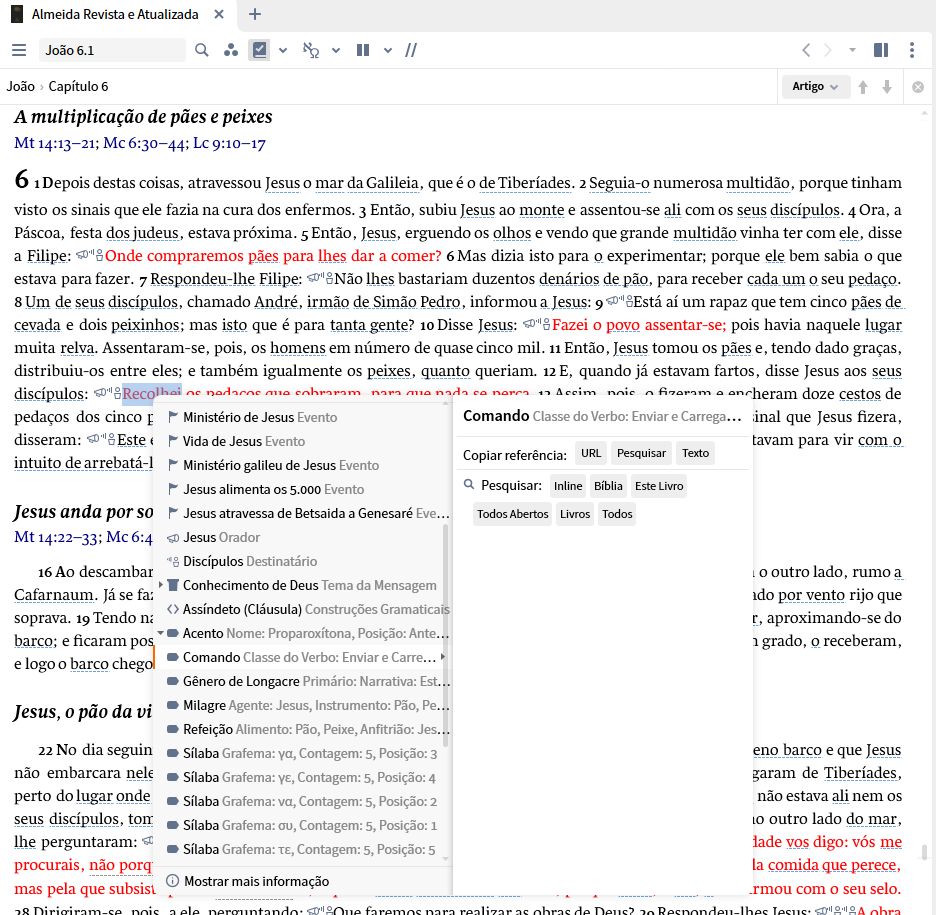Click the down arrow to next article
This screenshot has height=915, width=936.
[x=887, y=87]
